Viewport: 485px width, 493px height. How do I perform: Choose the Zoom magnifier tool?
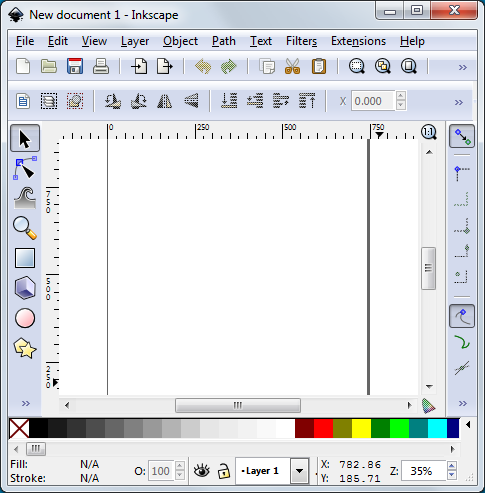pos(25,228)
